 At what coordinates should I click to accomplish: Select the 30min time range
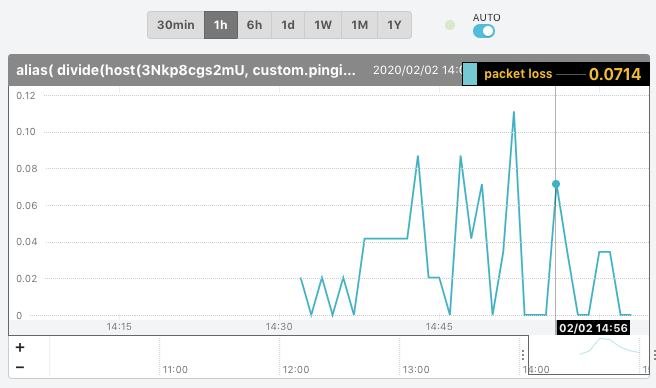tap(176, 25)
